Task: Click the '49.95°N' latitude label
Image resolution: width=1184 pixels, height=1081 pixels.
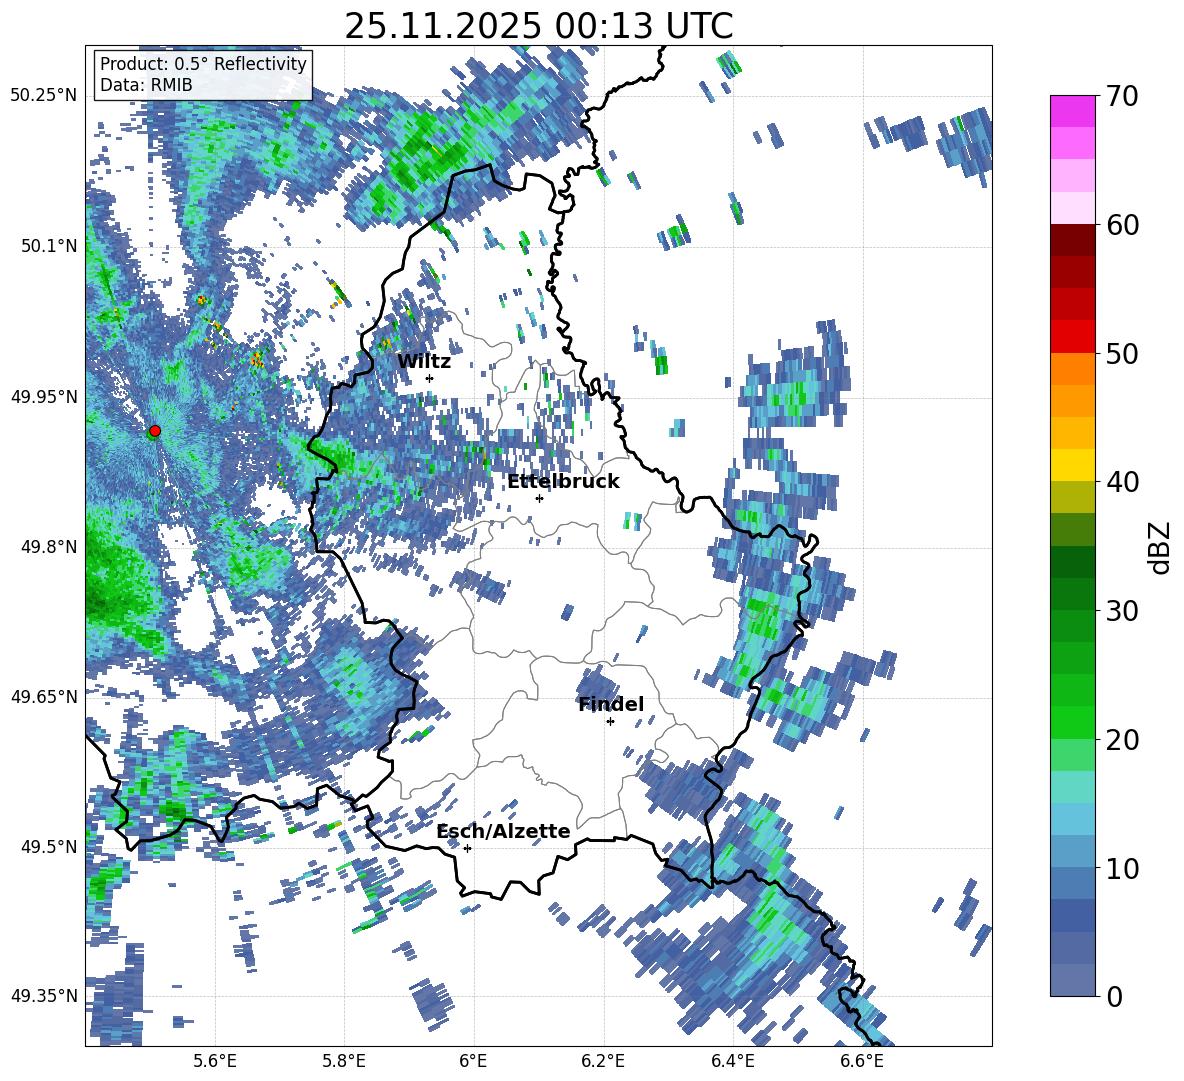Action: pos(44,396)
